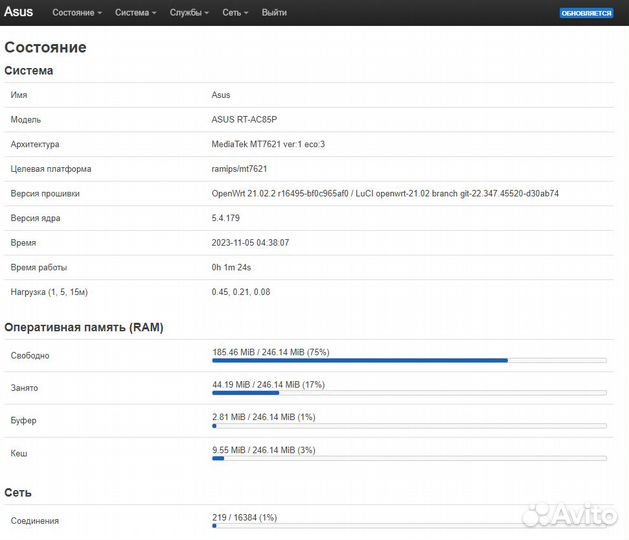Expand the Сеть dropdown in top bar
Screen dimensions: 629x540
pyautogui.click(x=235, y=12)
